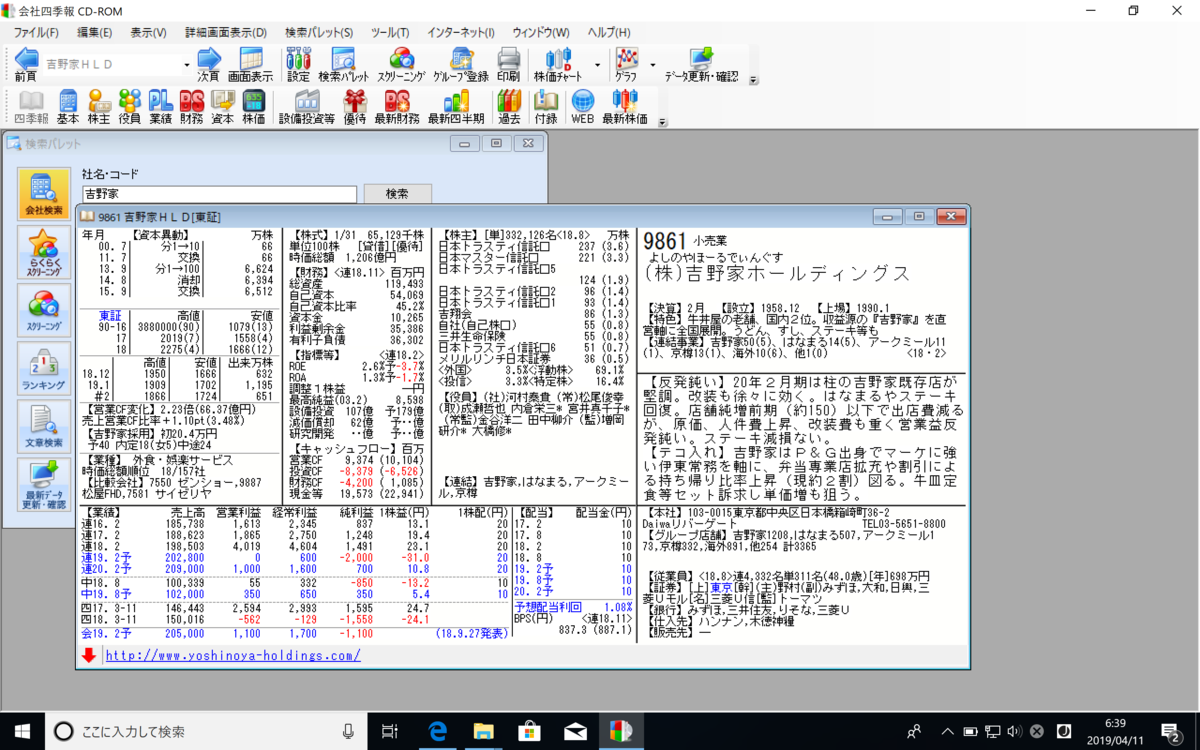Open ヘルプ(H) menu
1200x750 pixels.
click(610, 33)
